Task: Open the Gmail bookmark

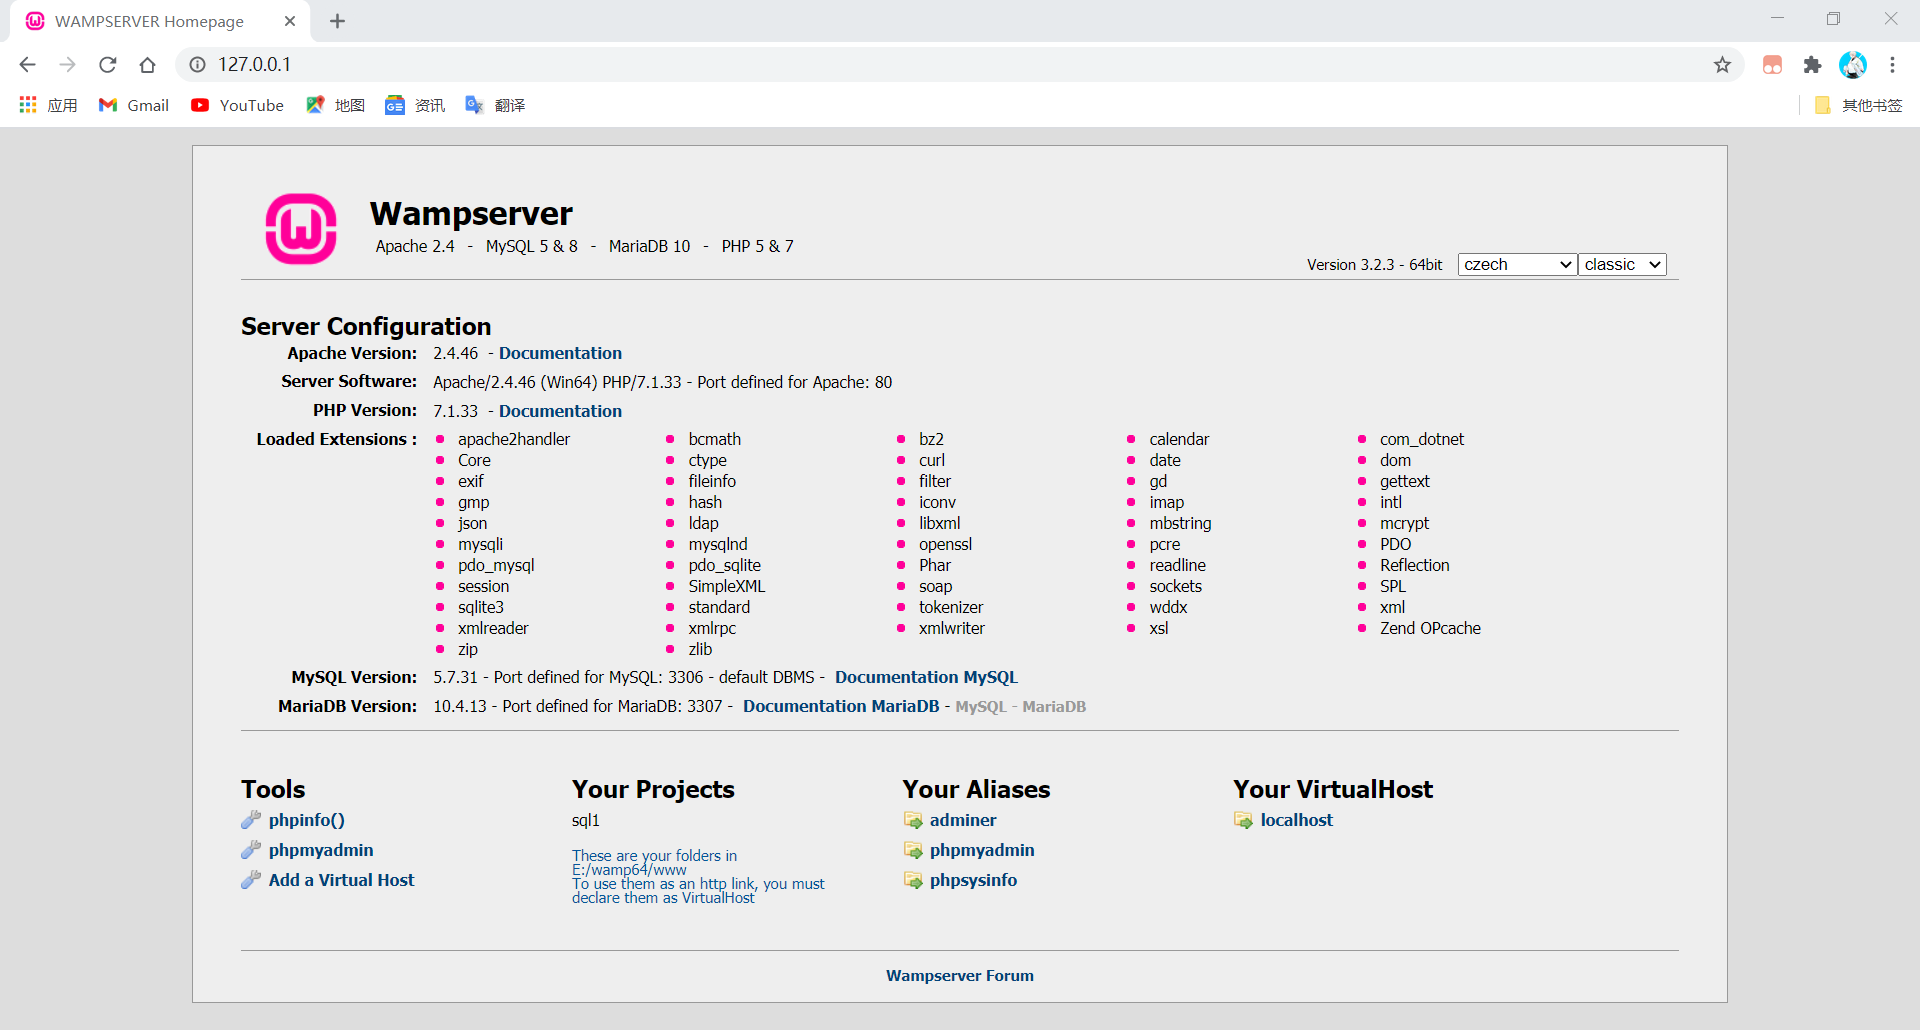Action: click(134, 105)
